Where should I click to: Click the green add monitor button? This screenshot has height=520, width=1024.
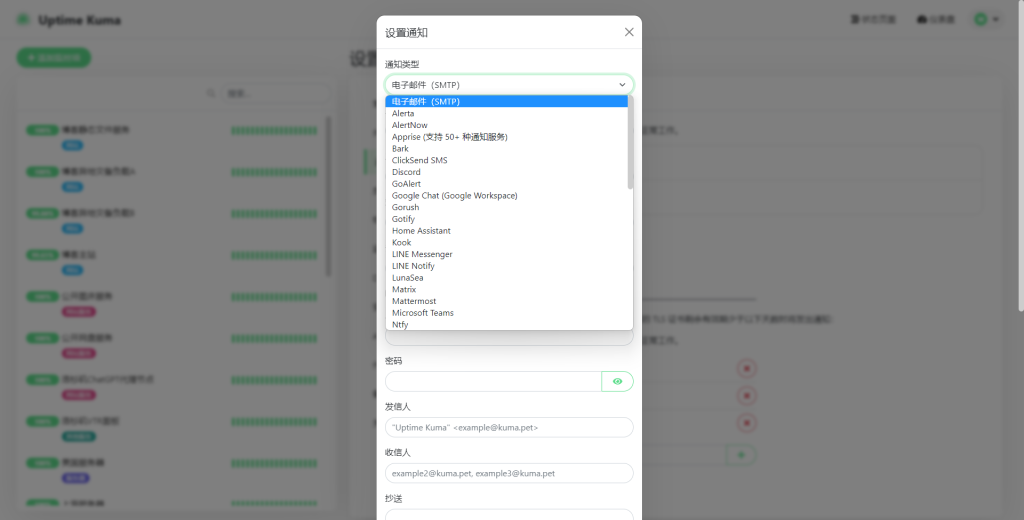point(54,57)
